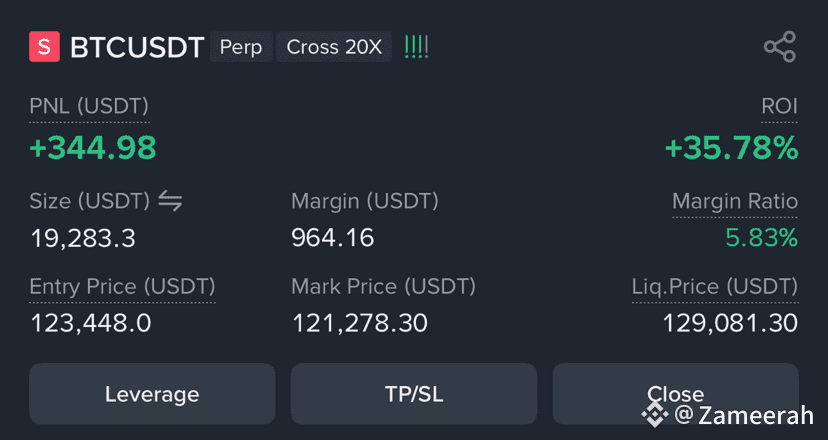Tap the share icon at top right
This screenshot has height=440, width=828.
(780, 47)
